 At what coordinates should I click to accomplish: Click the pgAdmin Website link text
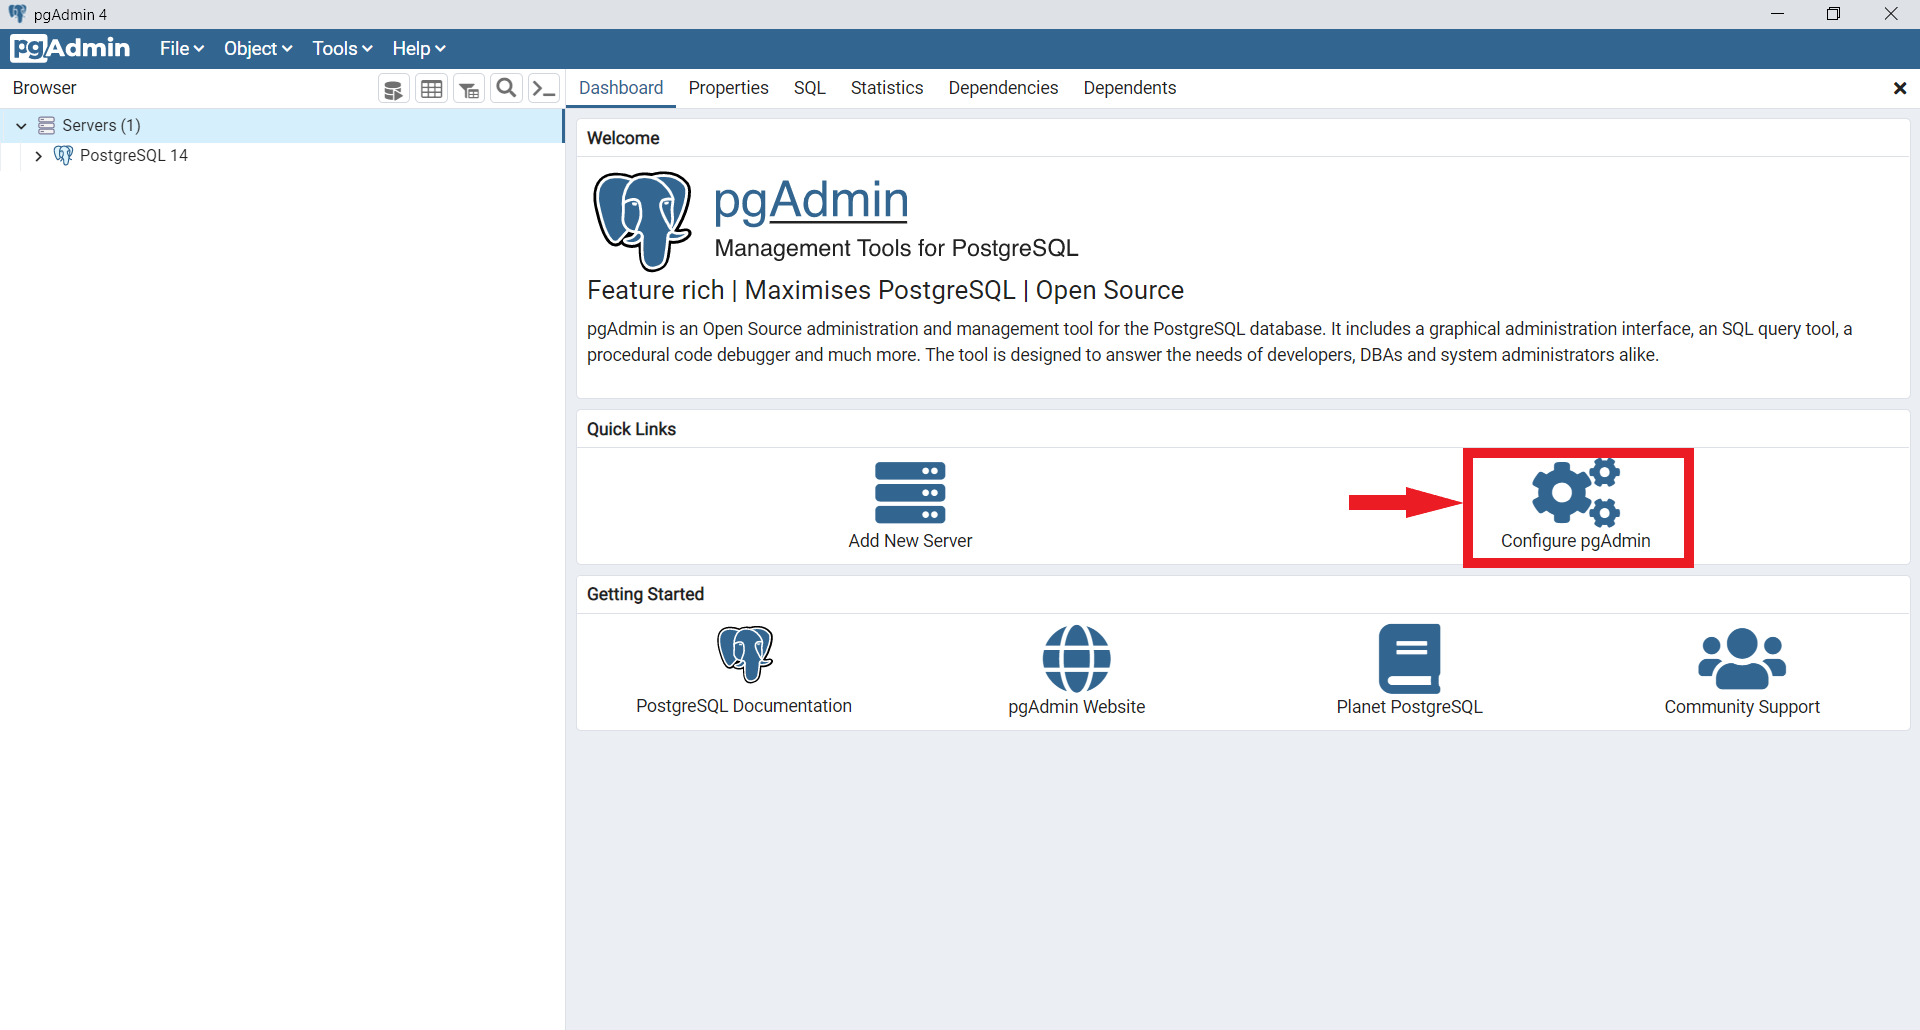pos(1077,707)
